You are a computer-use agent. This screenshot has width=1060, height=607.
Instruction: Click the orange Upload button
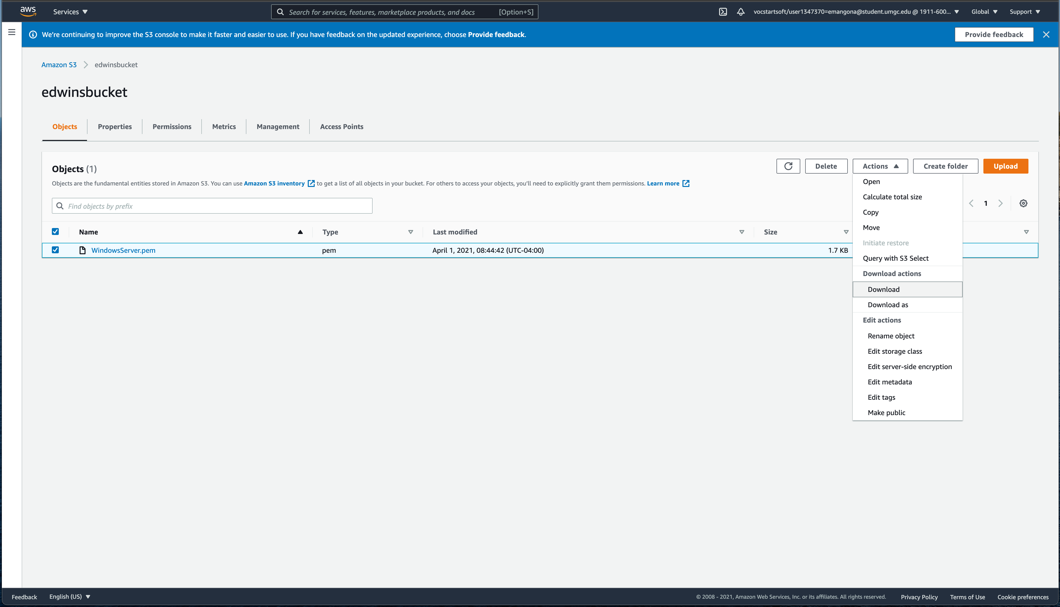click(x=1006, y=166)
